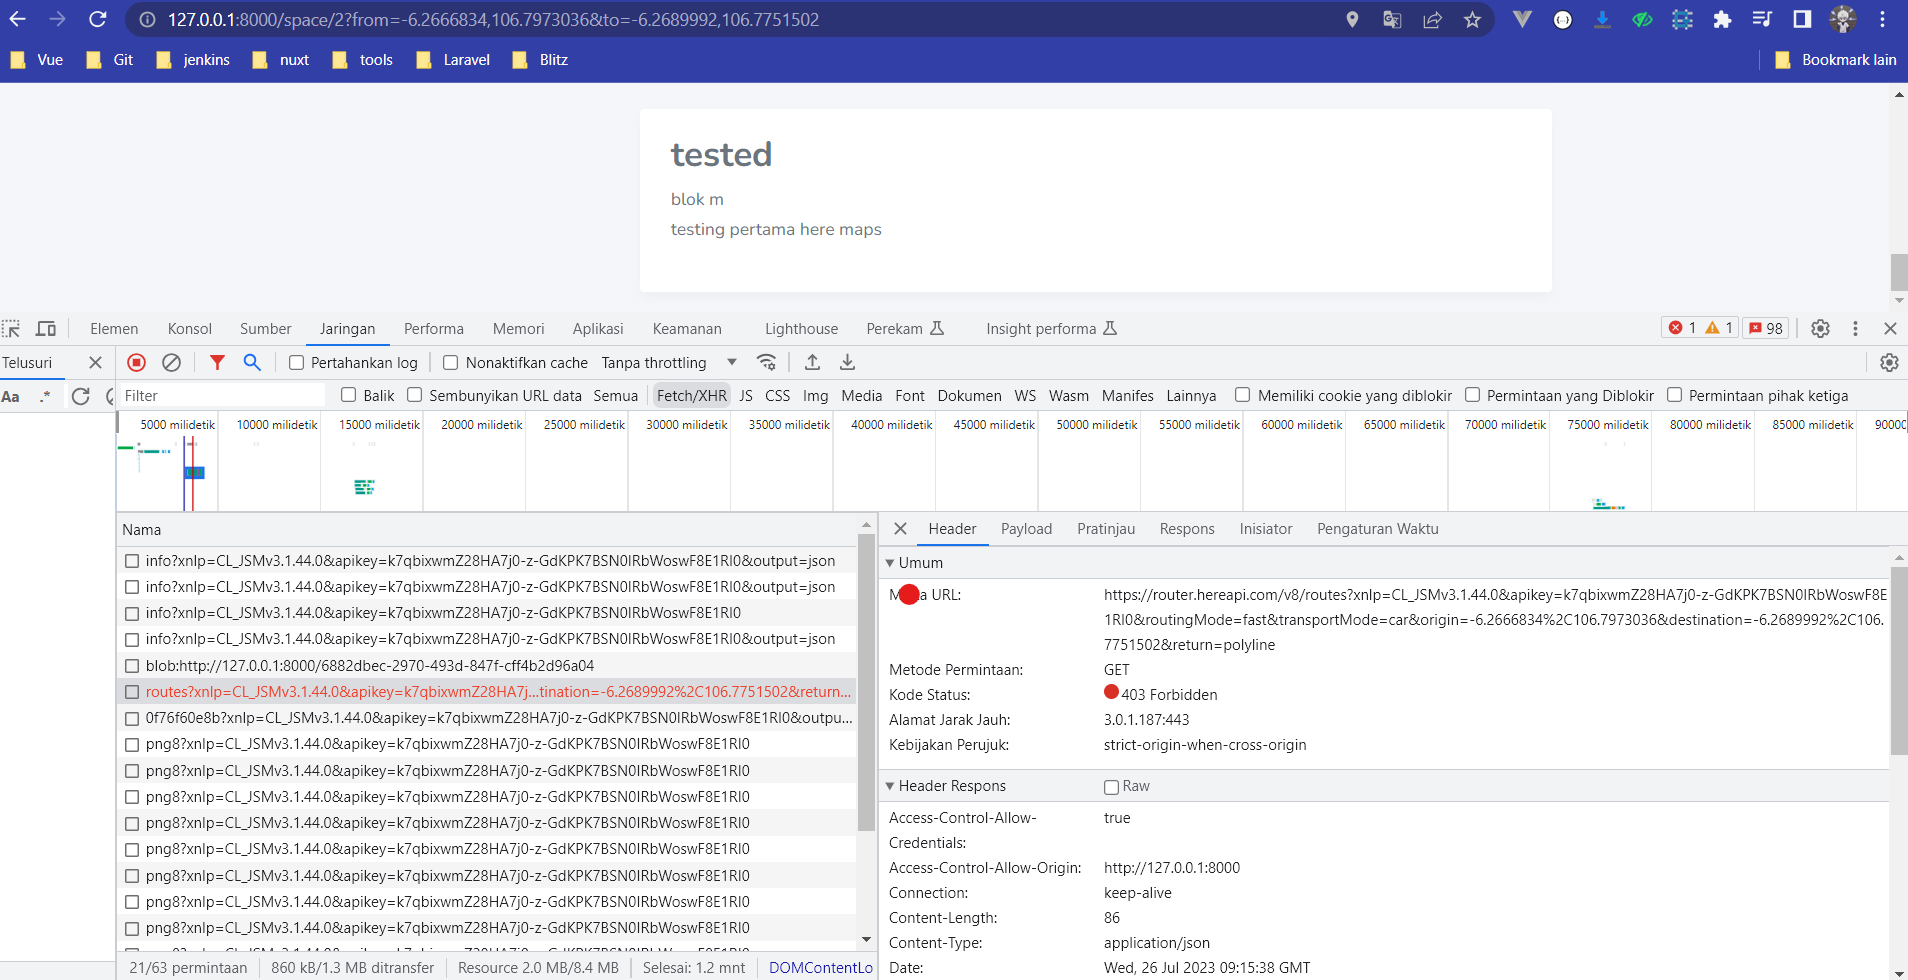Toggle regular expression search option
The image size is (1908, 980).
tap(45, 396)
